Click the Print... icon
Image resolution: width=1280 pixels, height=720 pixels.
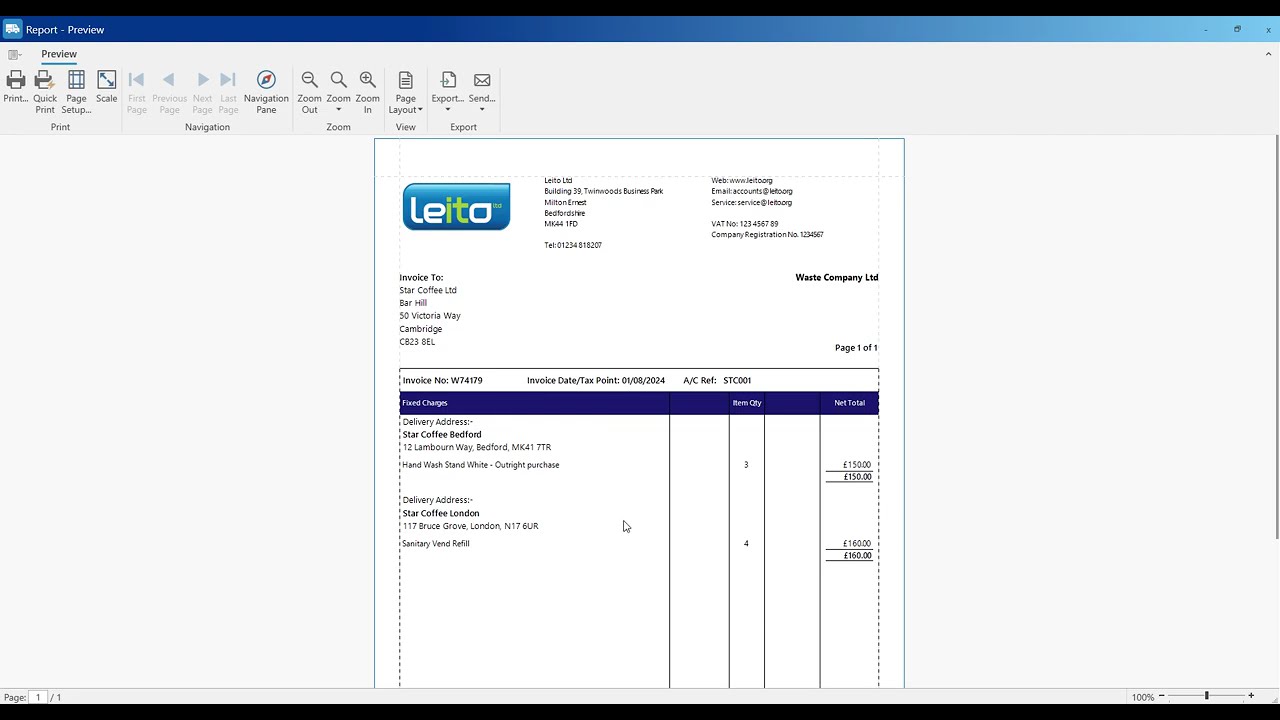point(16,87)
